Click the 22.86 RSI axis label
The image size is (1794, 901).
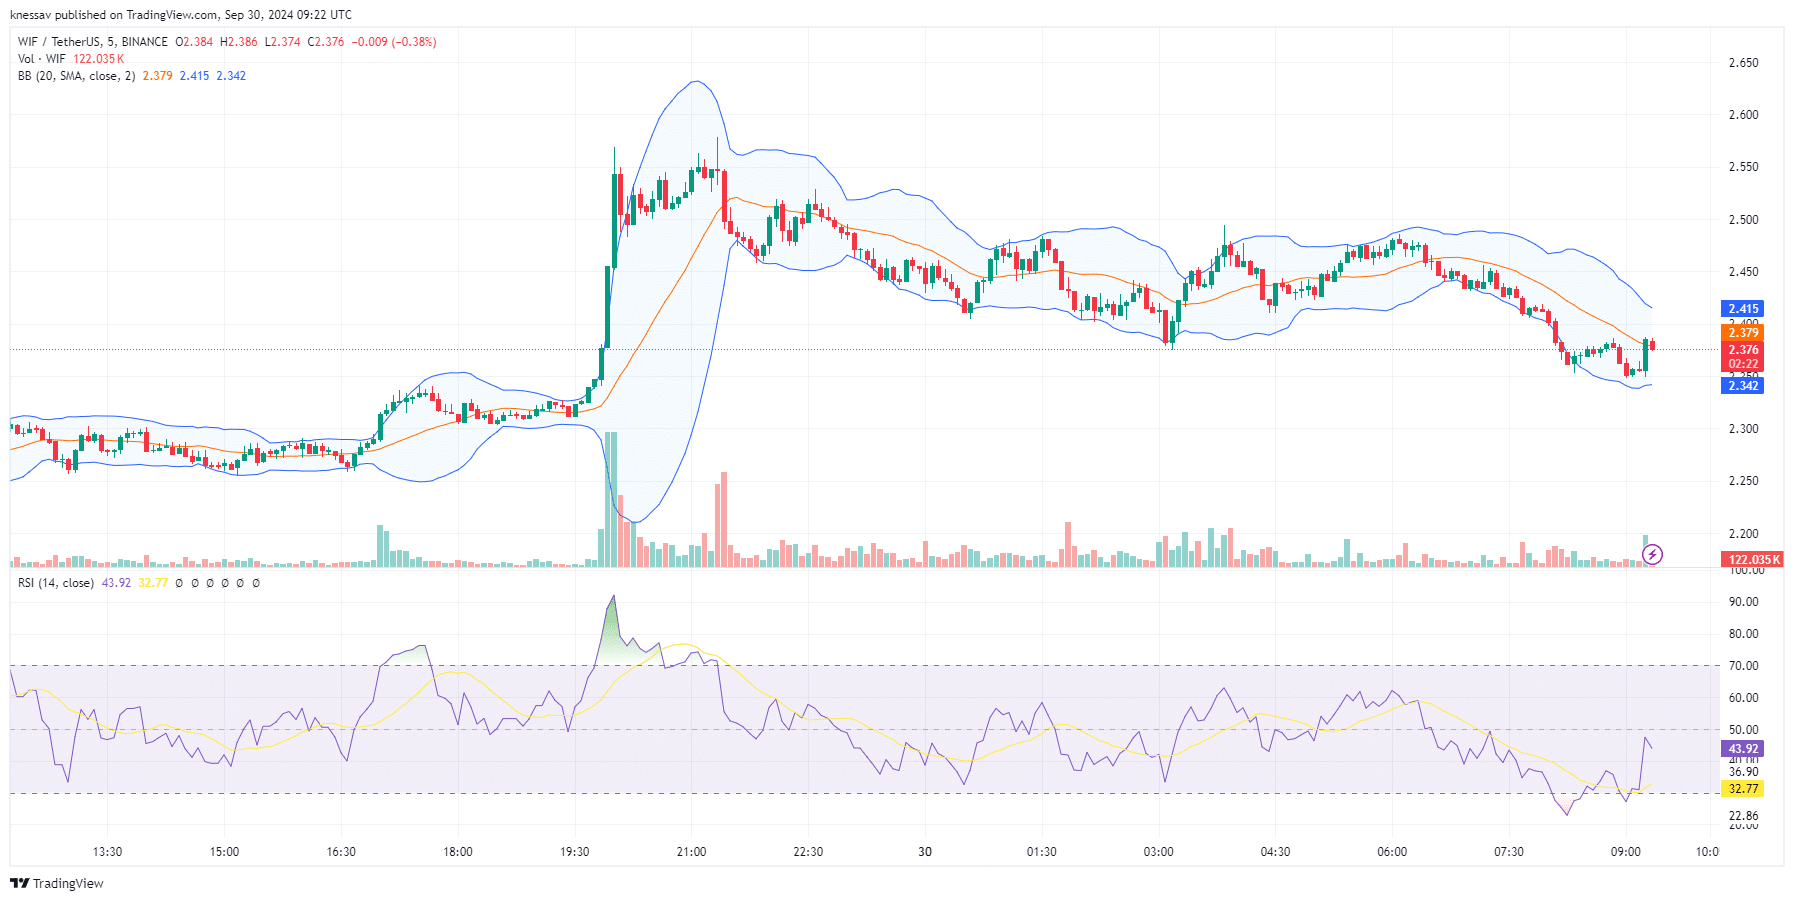click(x=1743, y=816)
